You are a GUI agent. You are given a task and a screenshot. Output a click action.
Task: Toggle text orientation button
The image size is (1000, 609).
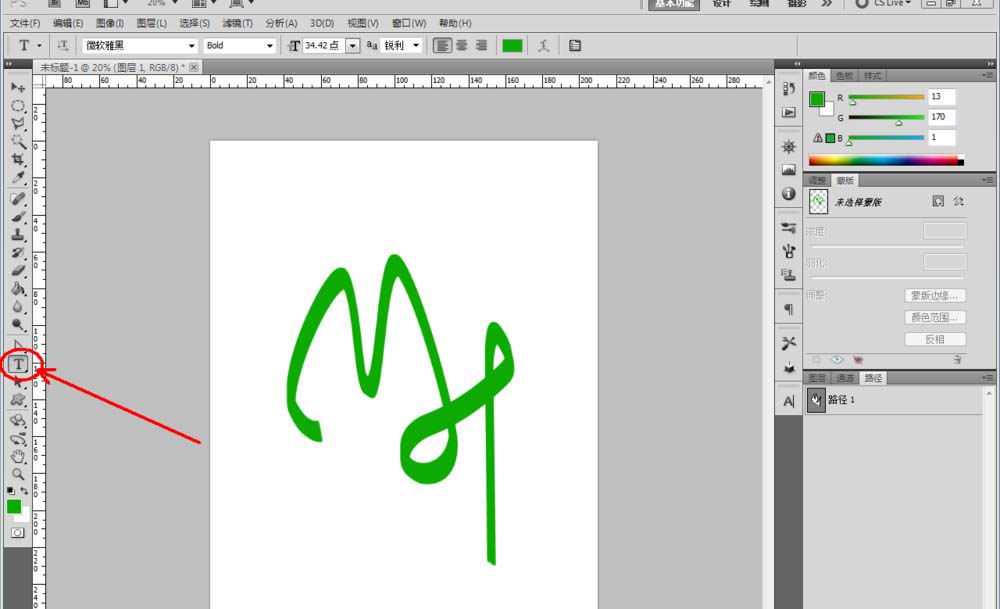point(62,45)
